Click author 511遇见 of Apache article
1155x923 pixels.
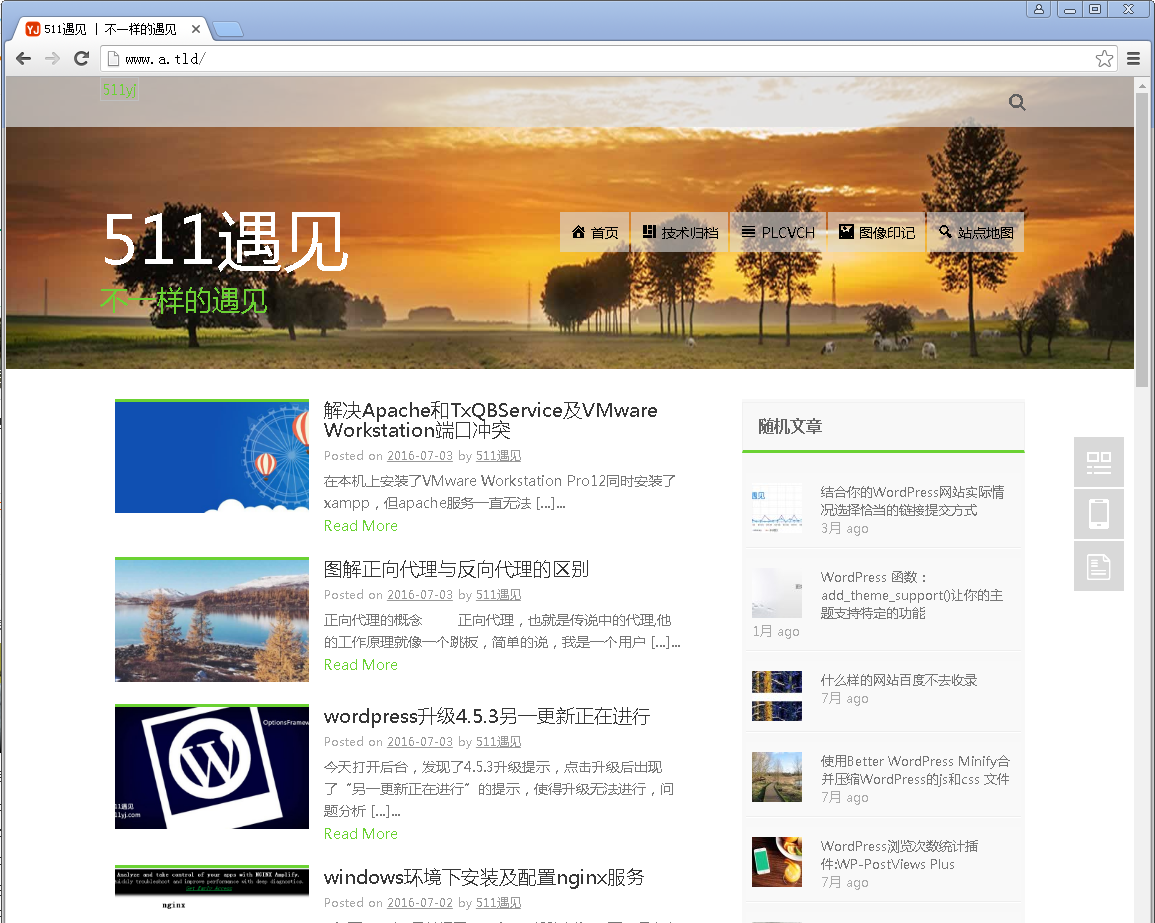pos(498,456)
